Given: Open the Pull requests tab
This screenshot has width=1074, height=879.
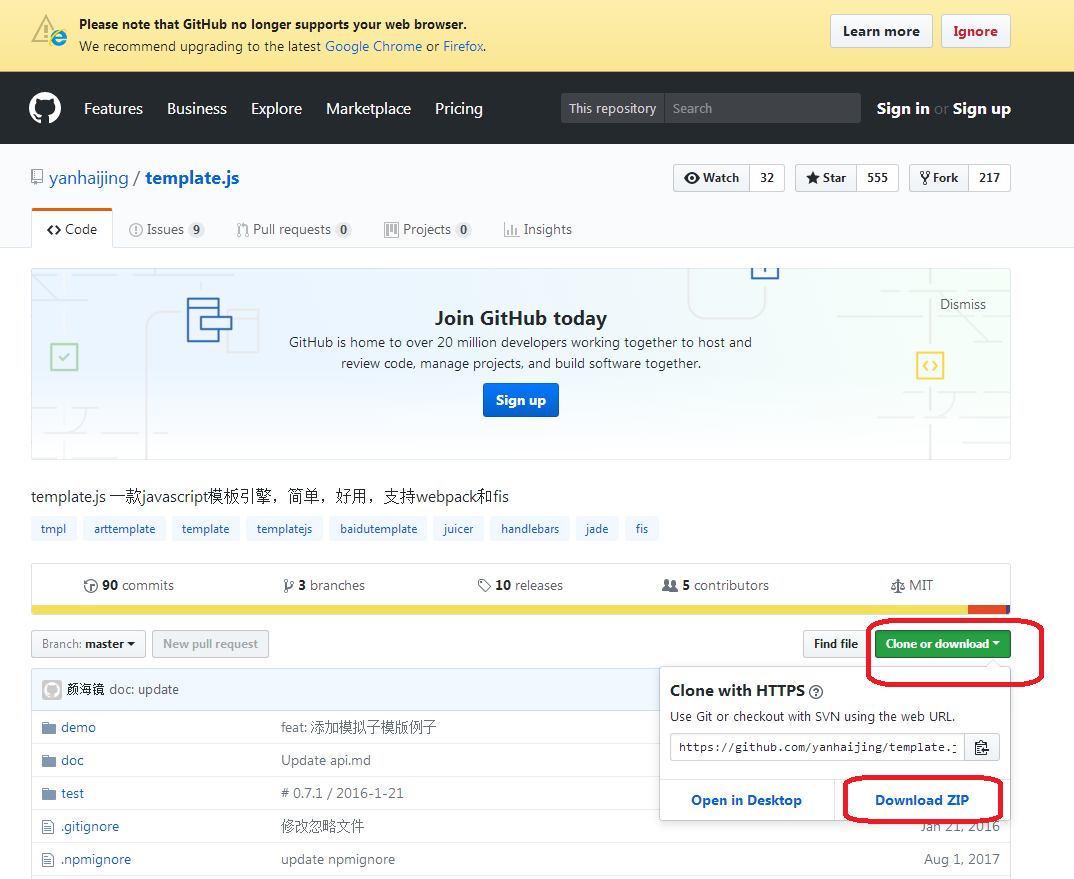Looking at the screenshot, I should click(x=293, y=230).
